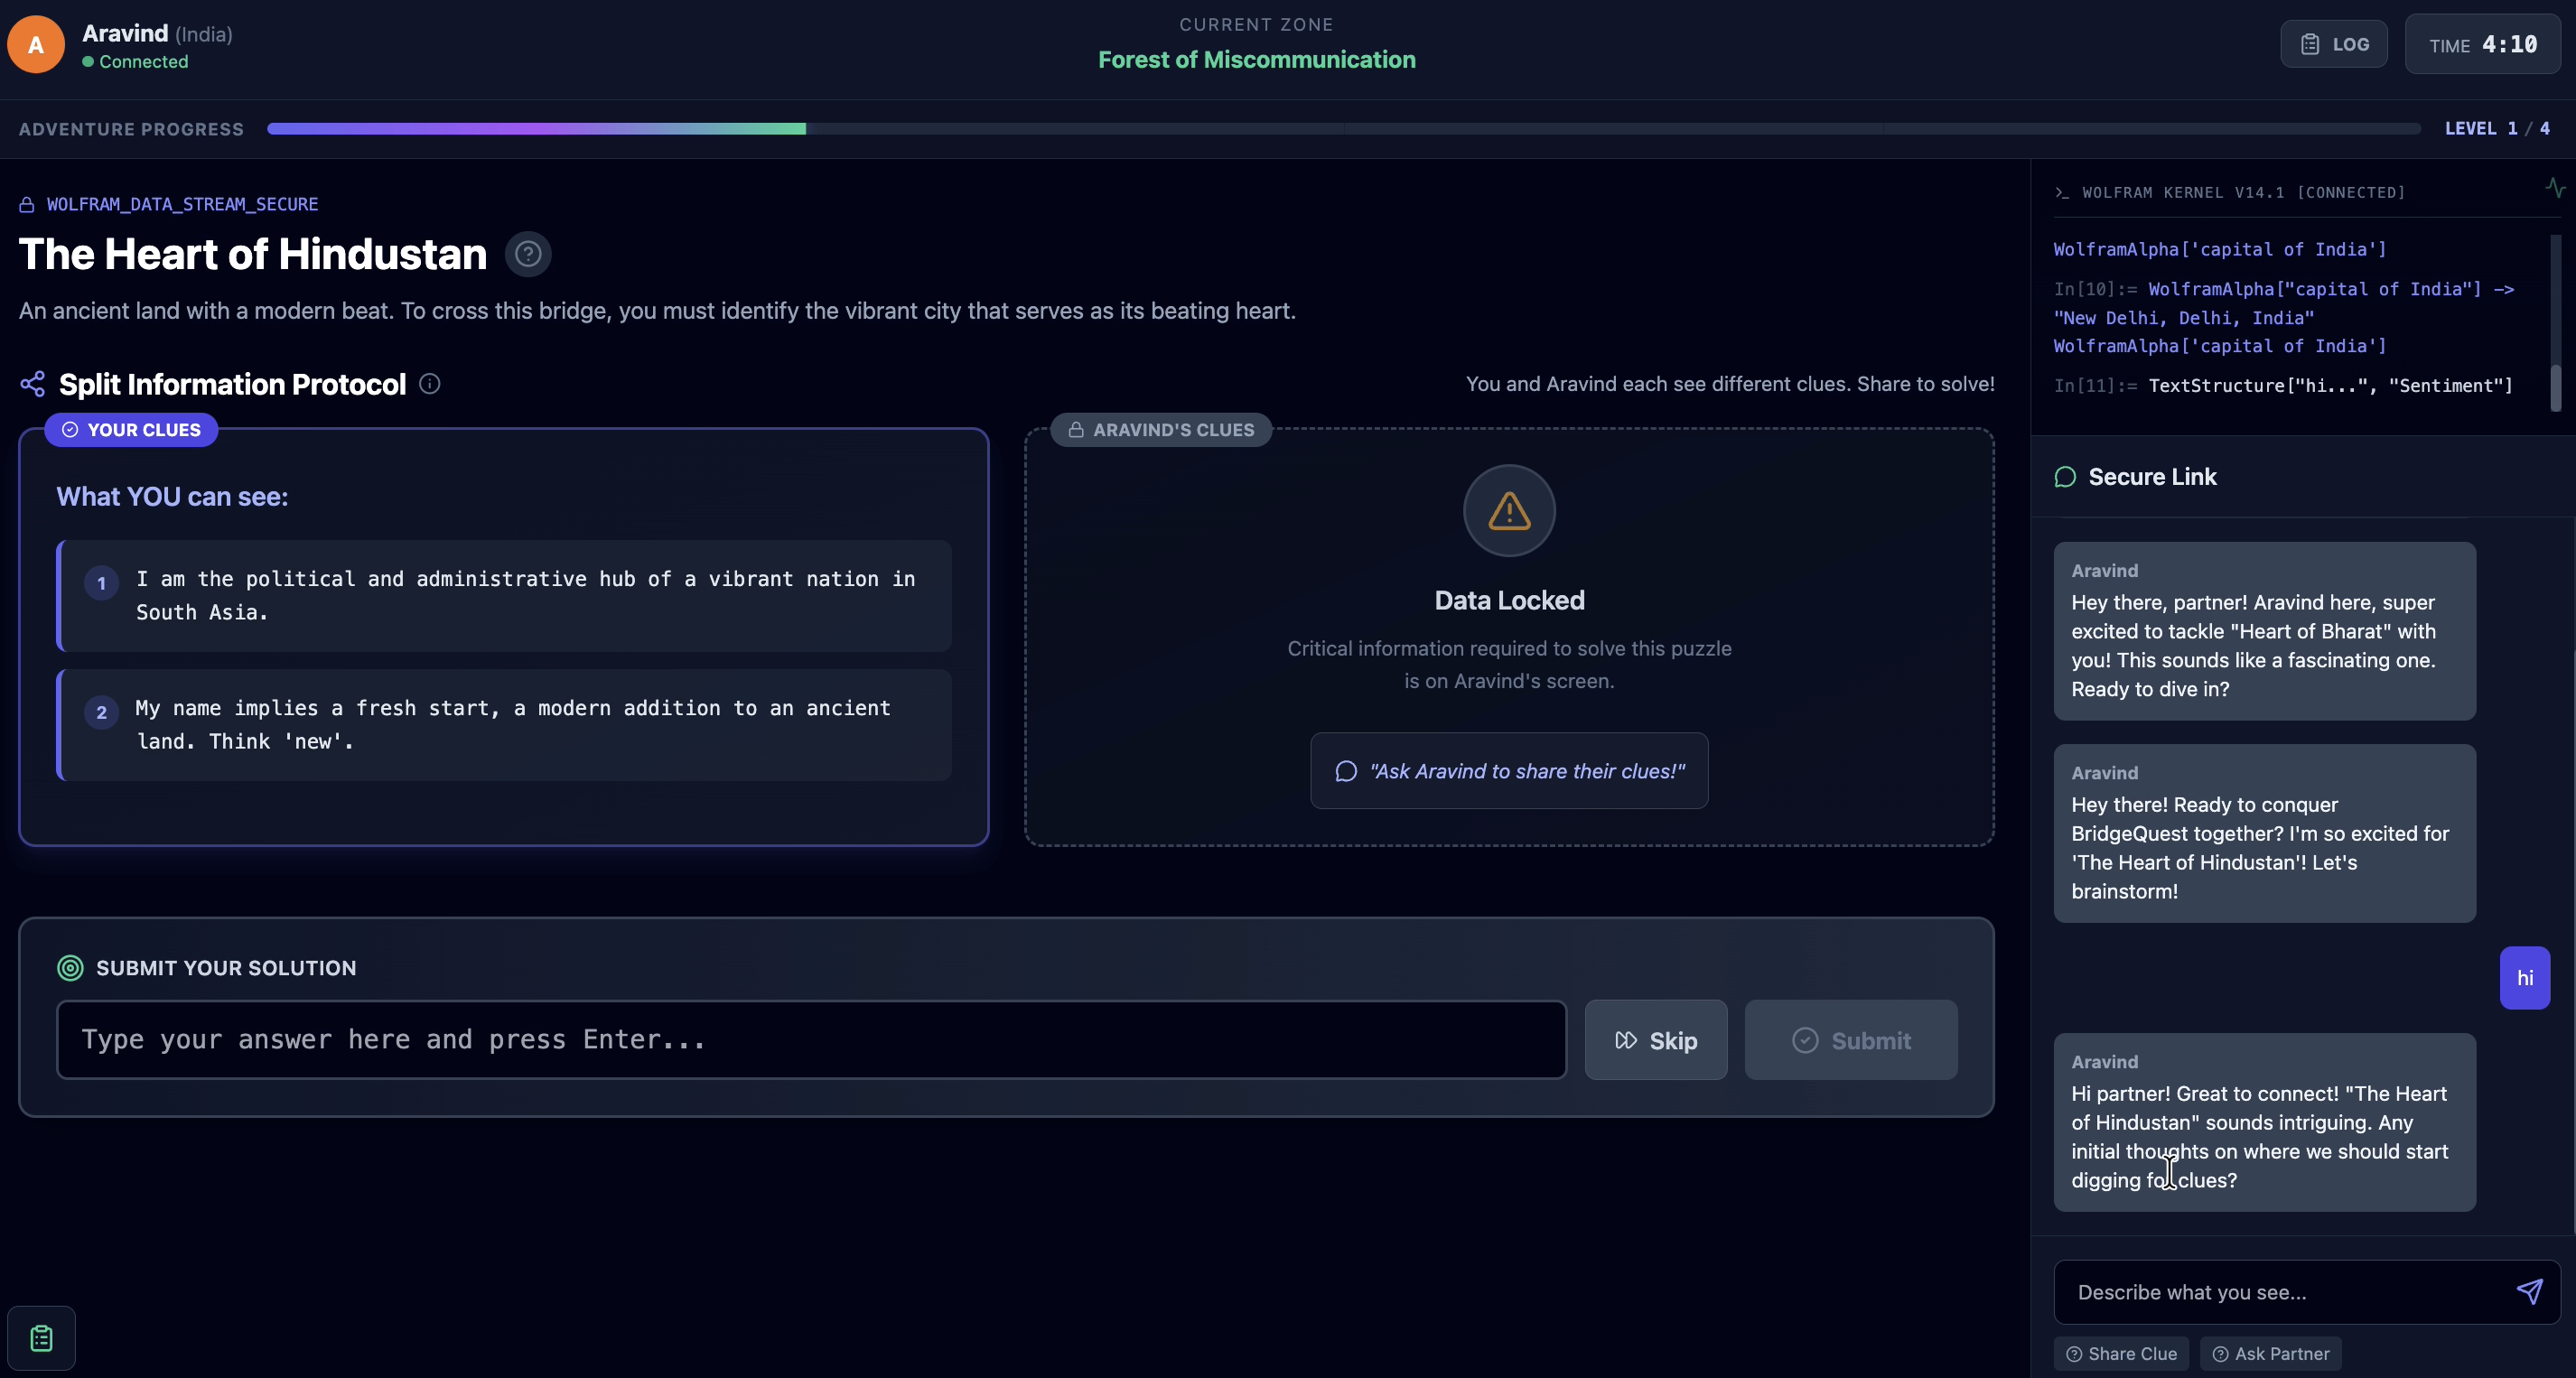Select the YOUR CLUES tab label
2576x1378 pixels.
[x=132, y=430]
